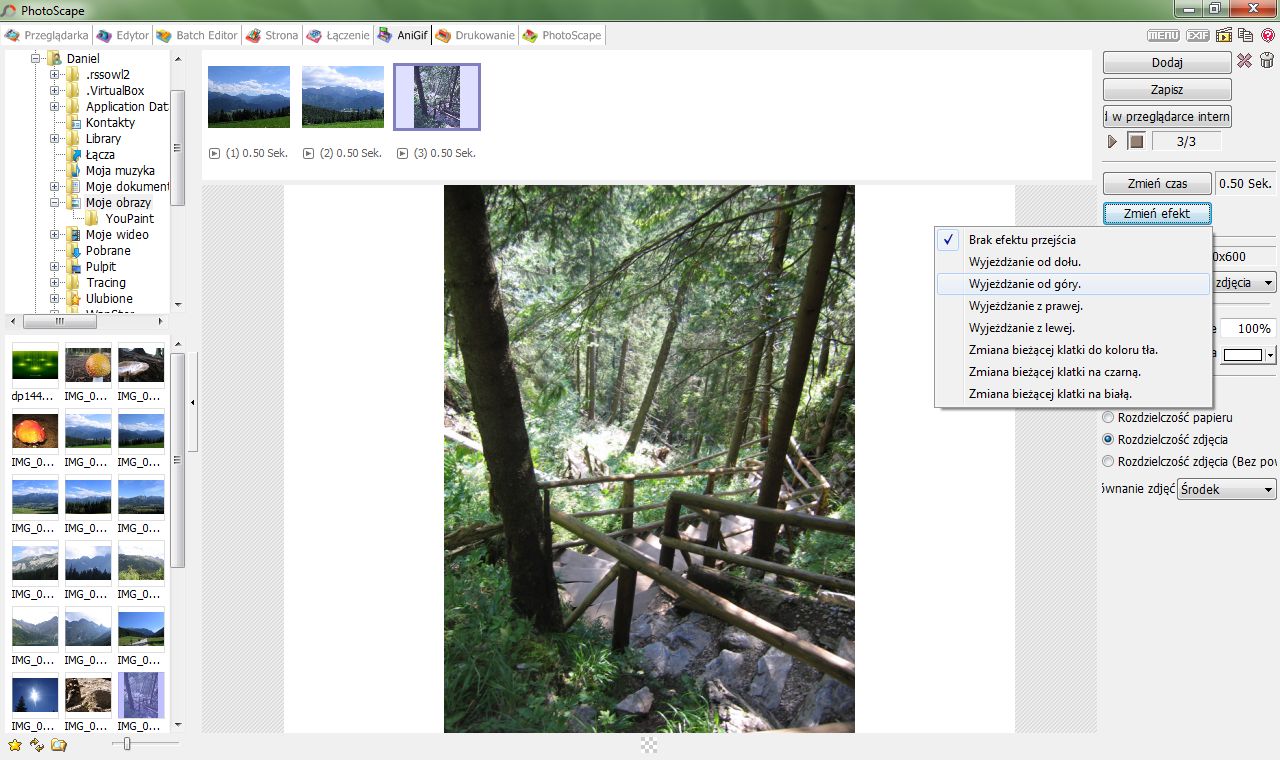Viewport: 1280px width, 760px height.
Task: Click the open-folder icon at bottom left
Action: click(x=59, y=745)
